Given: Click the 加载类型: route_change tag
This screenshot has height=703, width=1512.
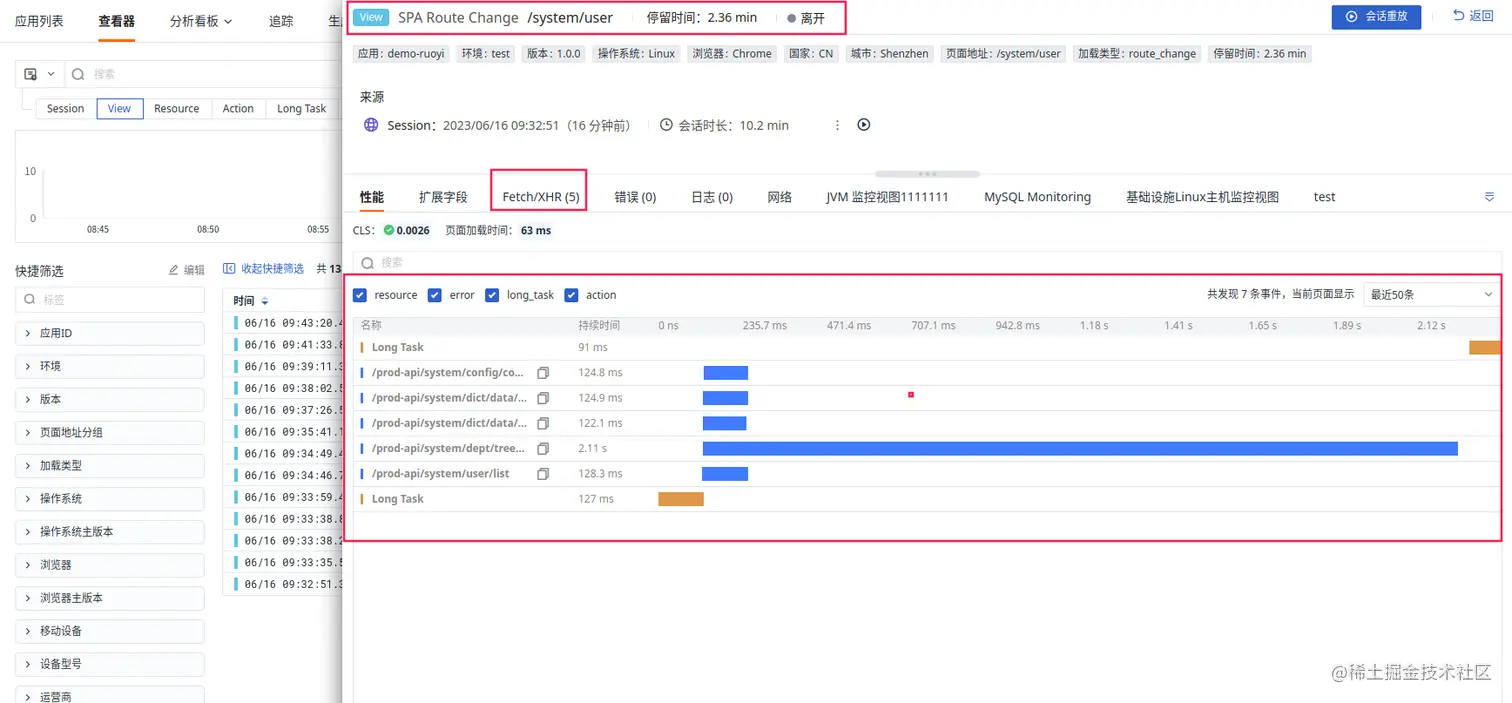Looking at the screenshot, I should coord(1136,54).
